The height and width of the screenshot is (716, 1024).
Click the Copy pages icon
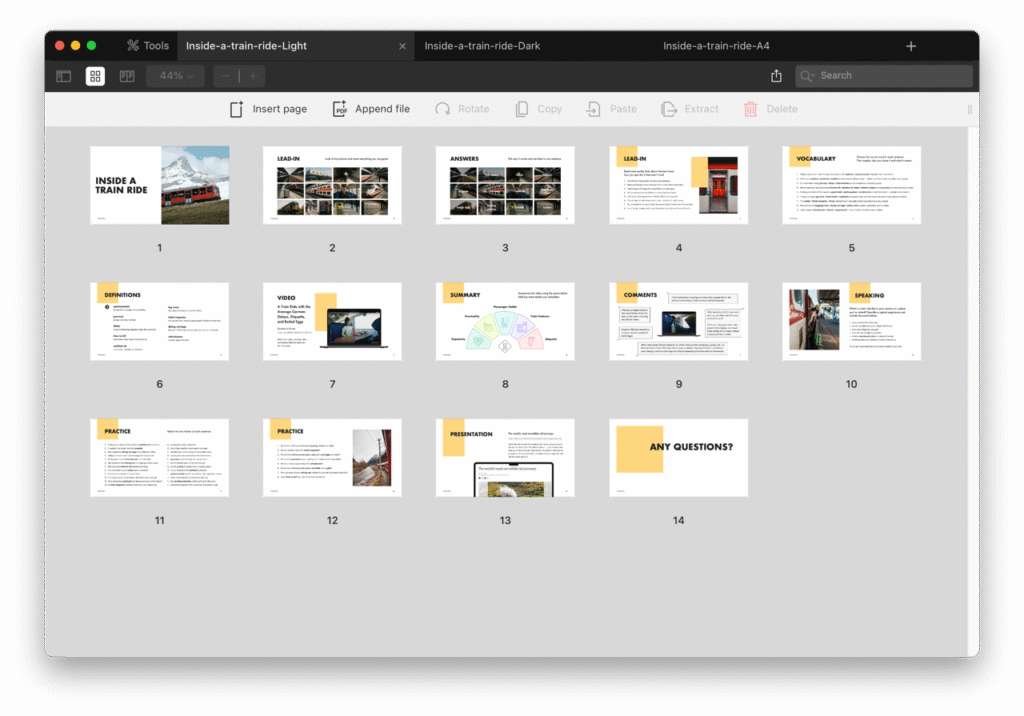pyautogui.click(x=521, y=109)
